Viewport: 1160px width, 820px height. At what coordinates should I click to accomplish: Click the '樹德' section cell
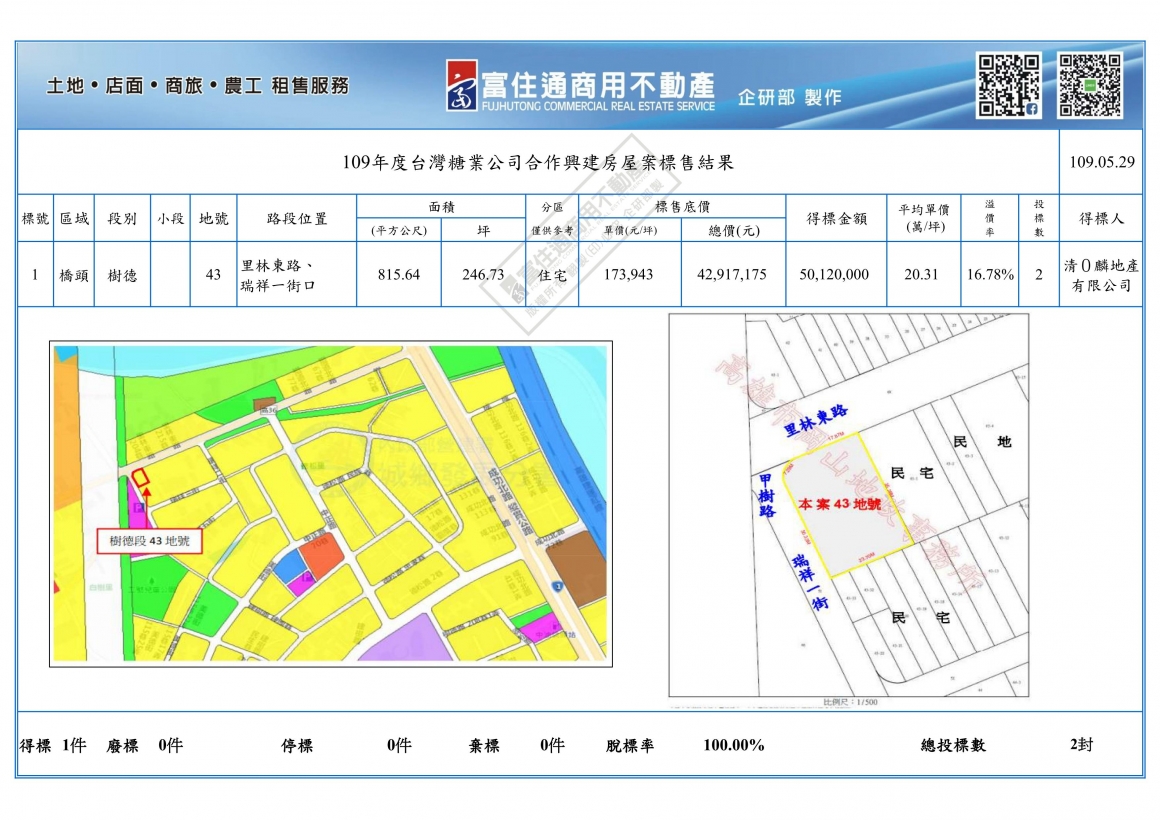(x=122, y=275)
